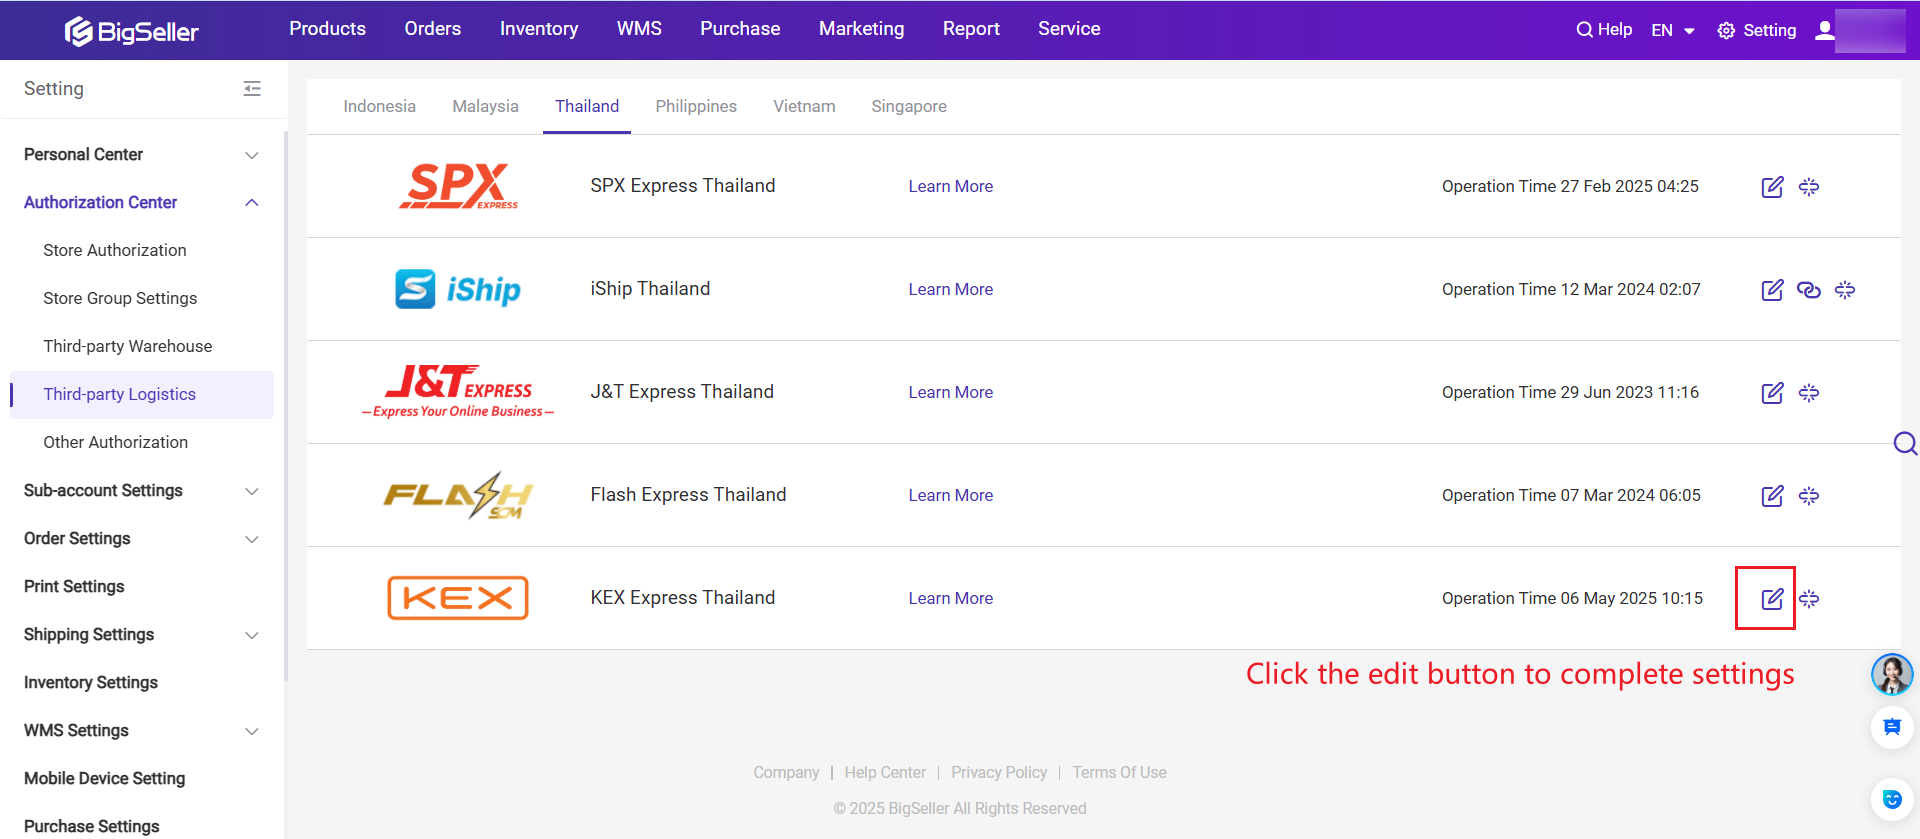Open the Privacy Policy footer link
The image size is (1920, 839).
[x=999, y=773]
